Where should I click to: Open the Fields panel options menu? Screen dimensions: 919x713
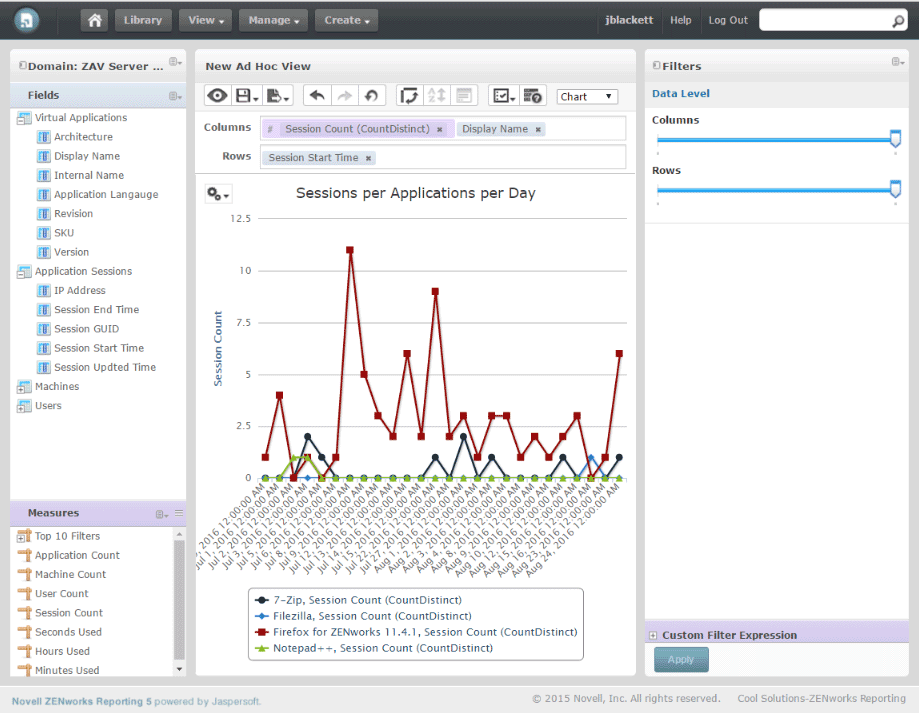[175, 96]
